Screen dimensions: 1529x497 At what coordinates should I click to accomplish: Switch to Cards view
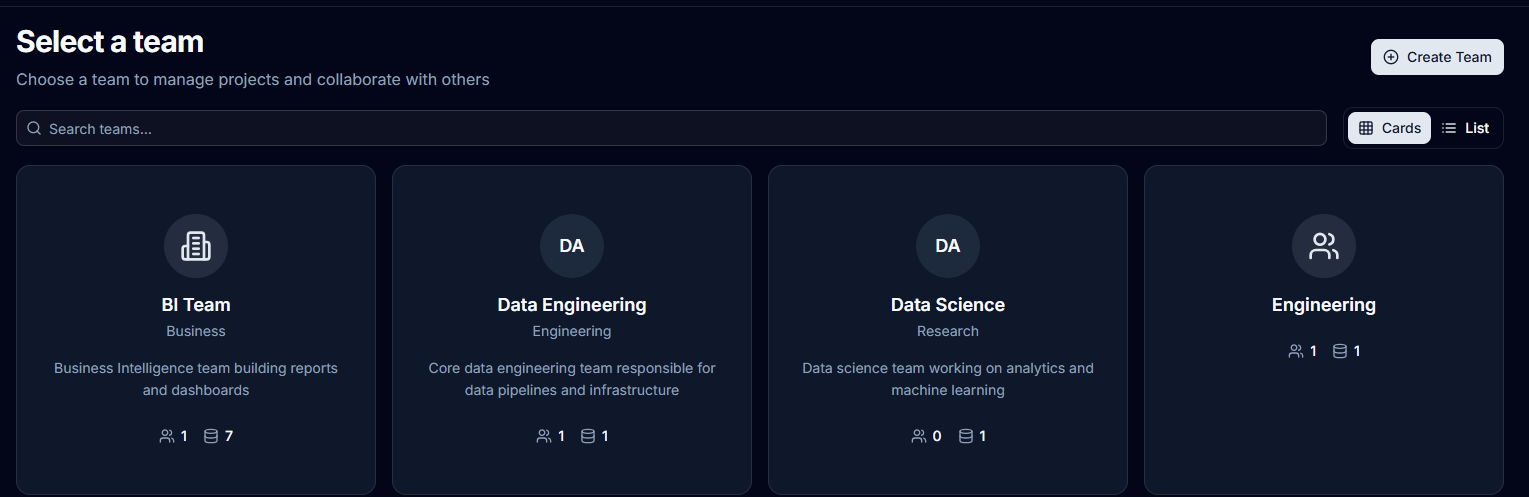coord(1389,128)
